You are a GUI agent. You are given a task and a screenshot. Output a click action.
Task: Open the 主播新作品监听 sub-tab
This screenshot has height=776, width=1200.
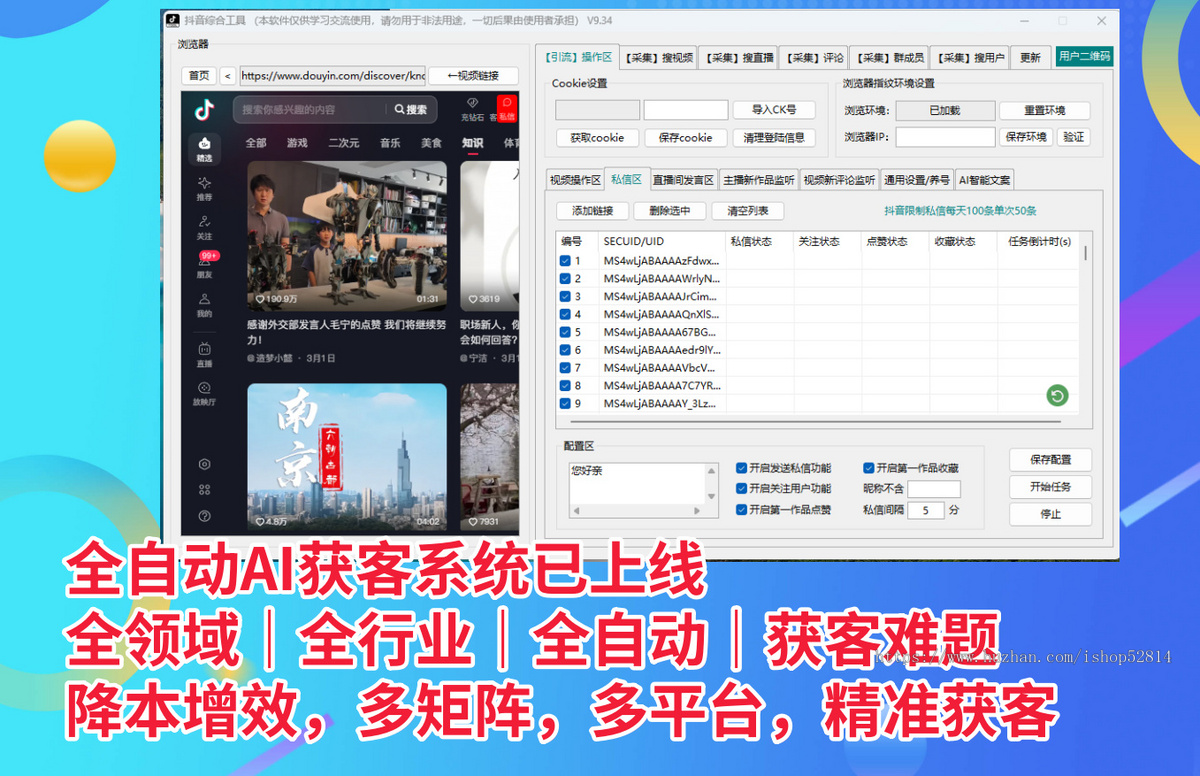[759, 180]
